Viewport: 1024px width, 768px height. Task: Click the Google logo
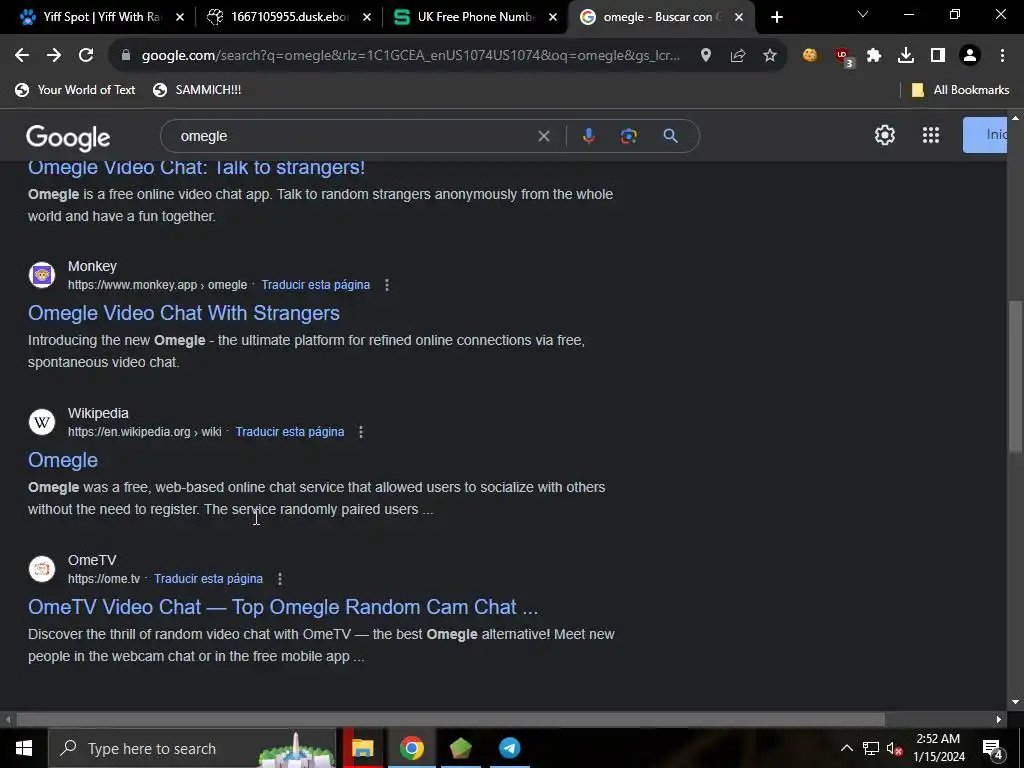[x=68, y=137]
